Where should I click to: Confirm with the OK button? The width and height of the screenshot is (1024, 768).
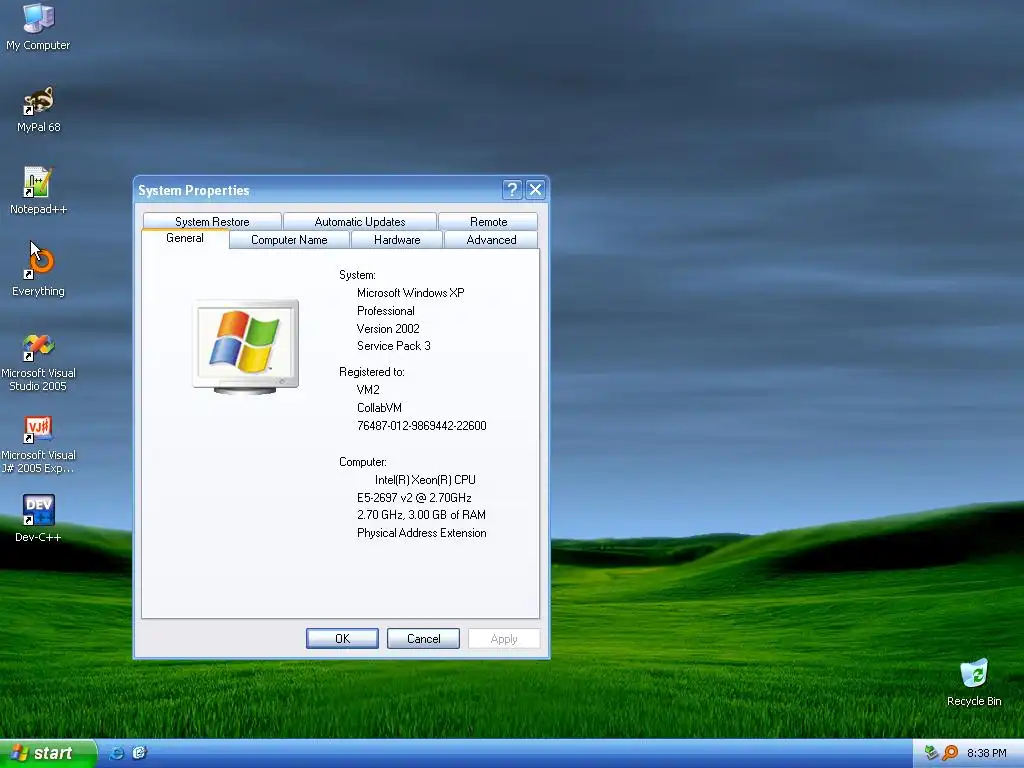click(x=342, y=639)
